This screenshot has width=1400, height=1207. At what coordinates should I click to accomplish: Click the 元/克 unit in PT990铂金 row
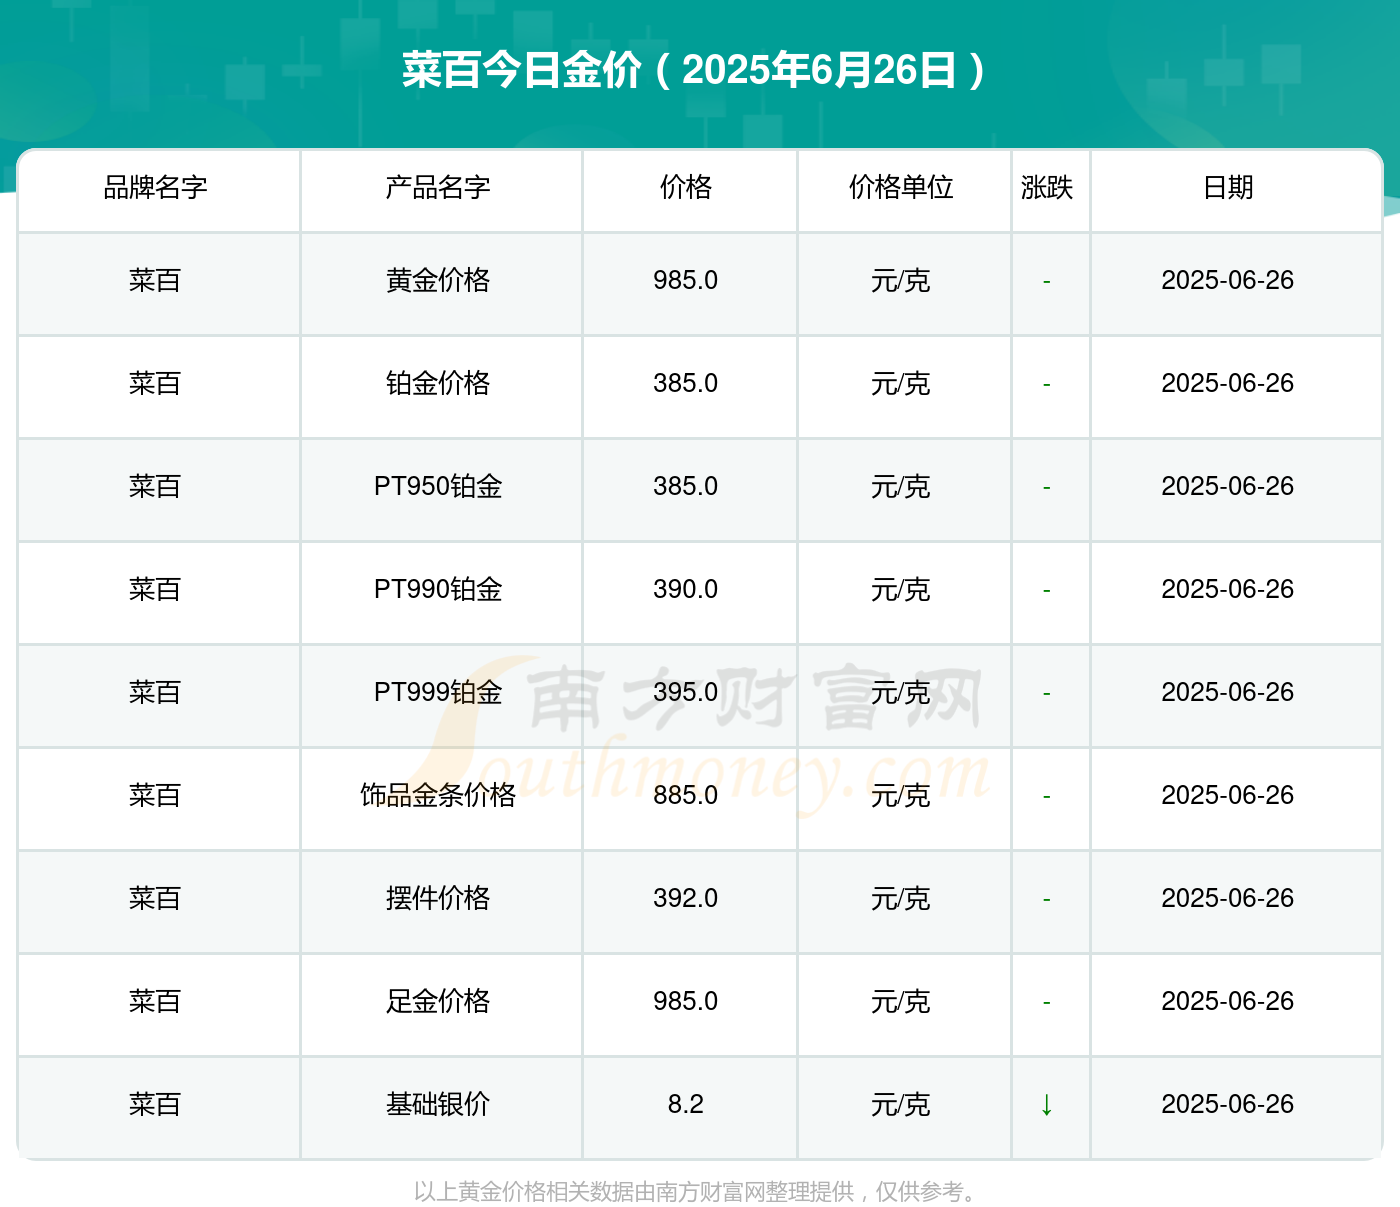[x=901, y=589]
